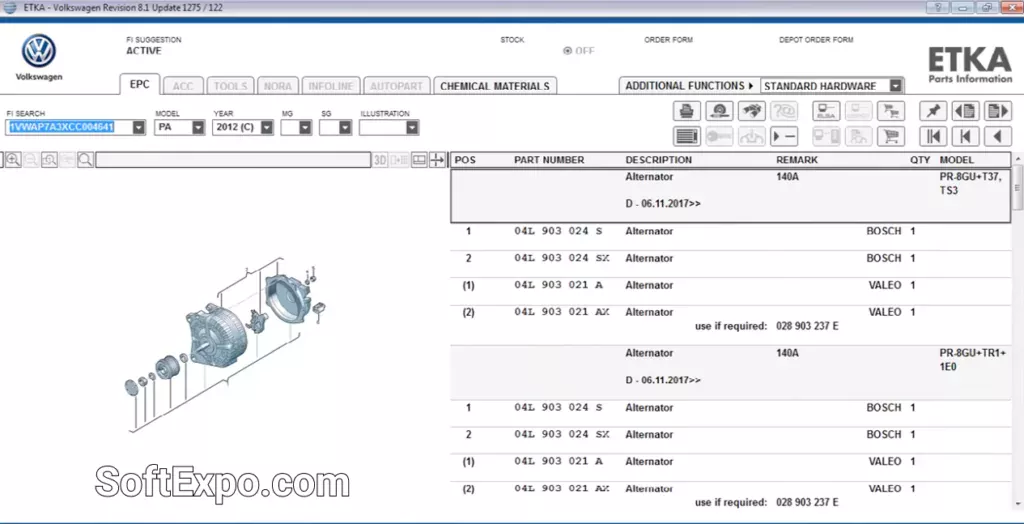This screenshot has width=1024, height=524.
Task: Expand the ADDITIONAL FUNCTIONS menu
Action: tap(689, 86)
